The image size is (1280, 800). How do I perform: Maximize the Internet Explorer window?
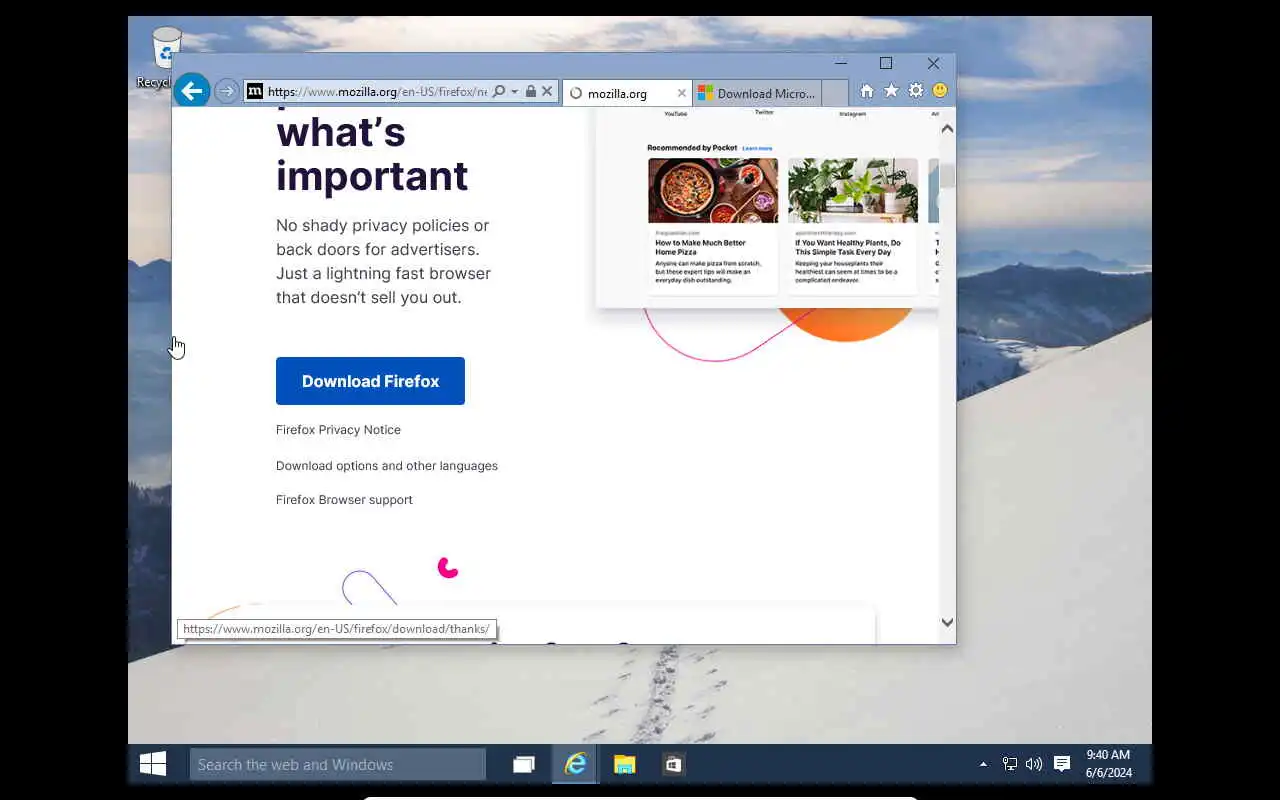[886, 63]
